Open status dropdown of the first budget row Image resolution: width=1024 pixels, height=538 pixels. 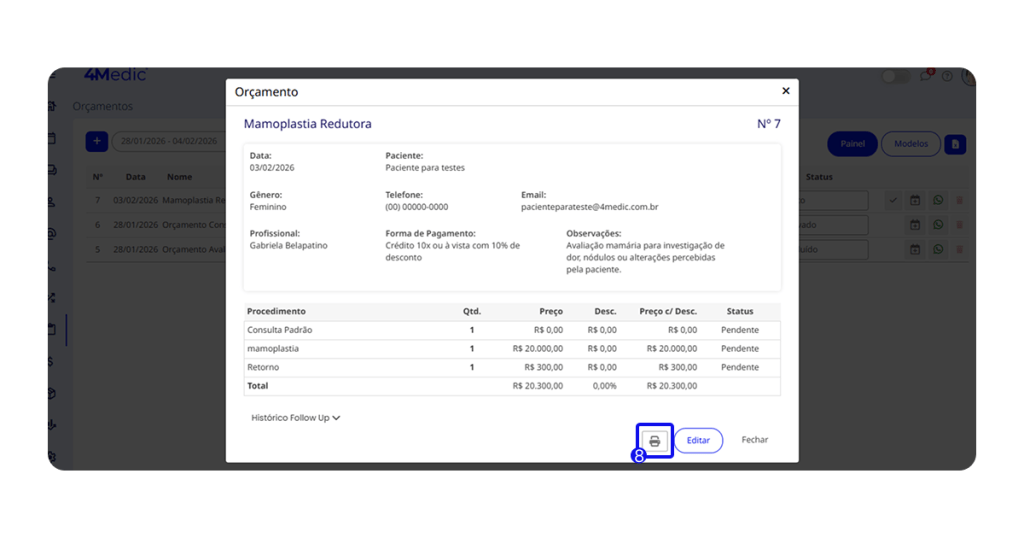click(833, 201)
